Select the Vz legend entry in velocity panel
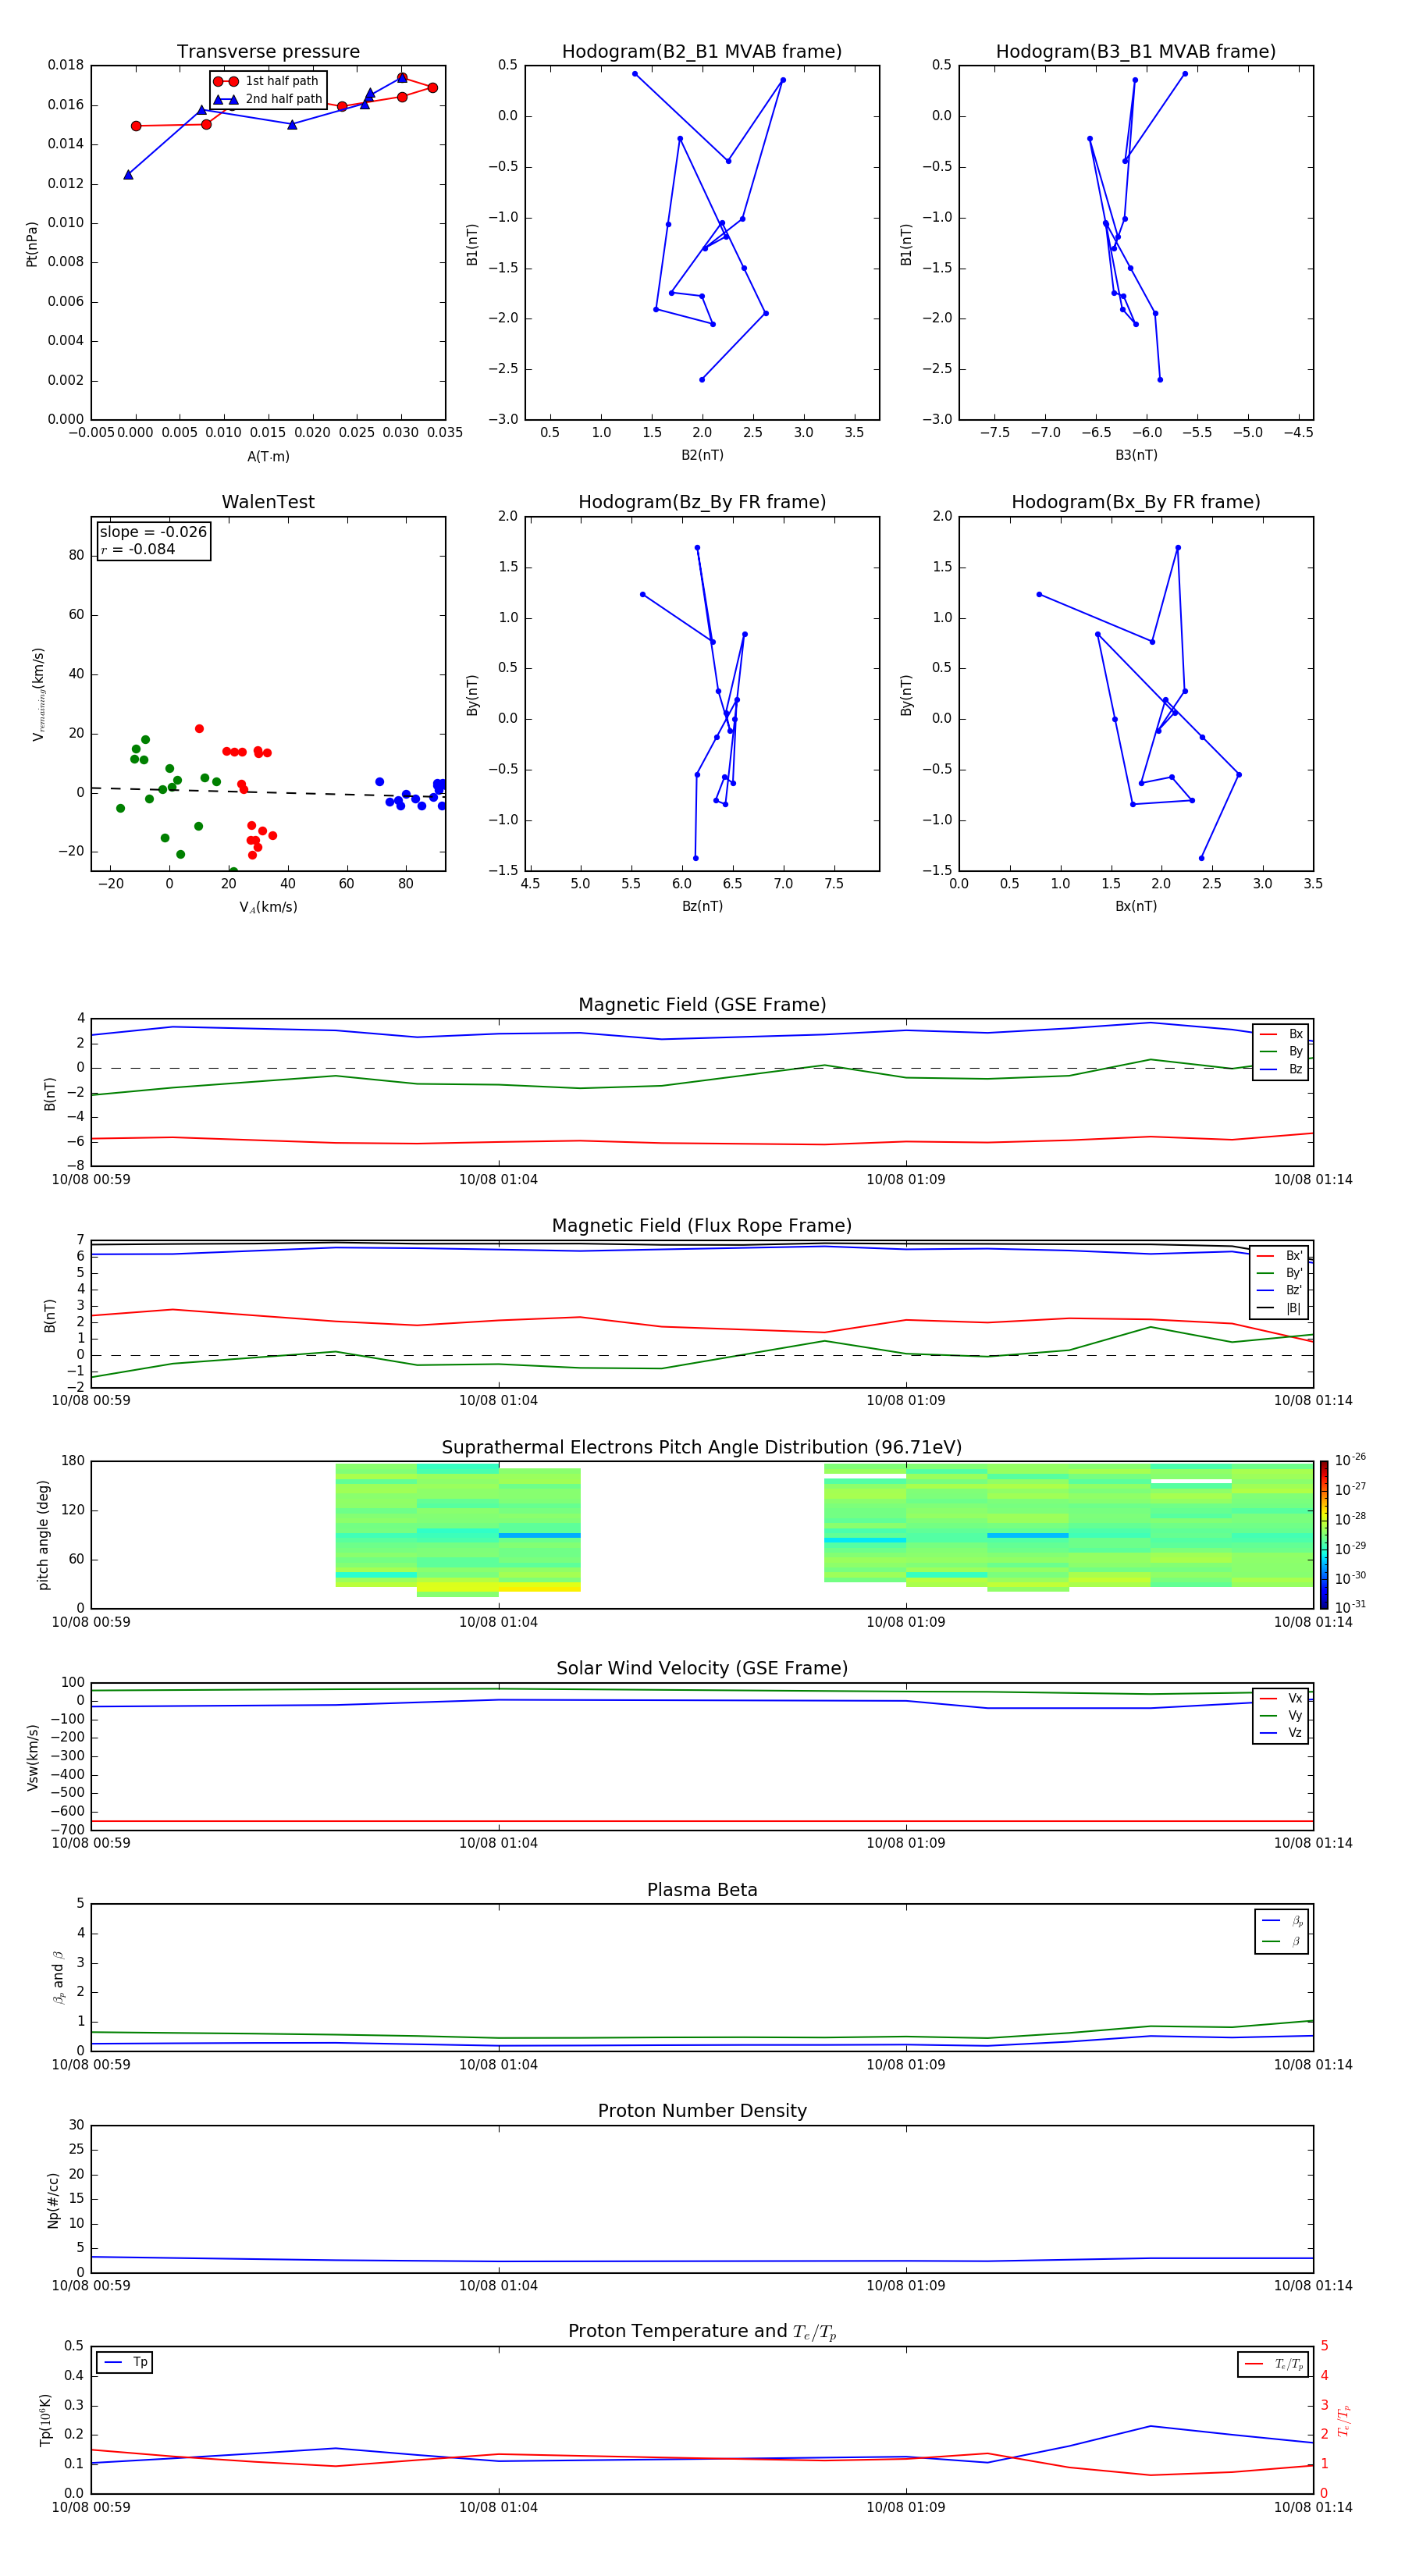The image size is (1405, 2576). click(1281, 1733)
